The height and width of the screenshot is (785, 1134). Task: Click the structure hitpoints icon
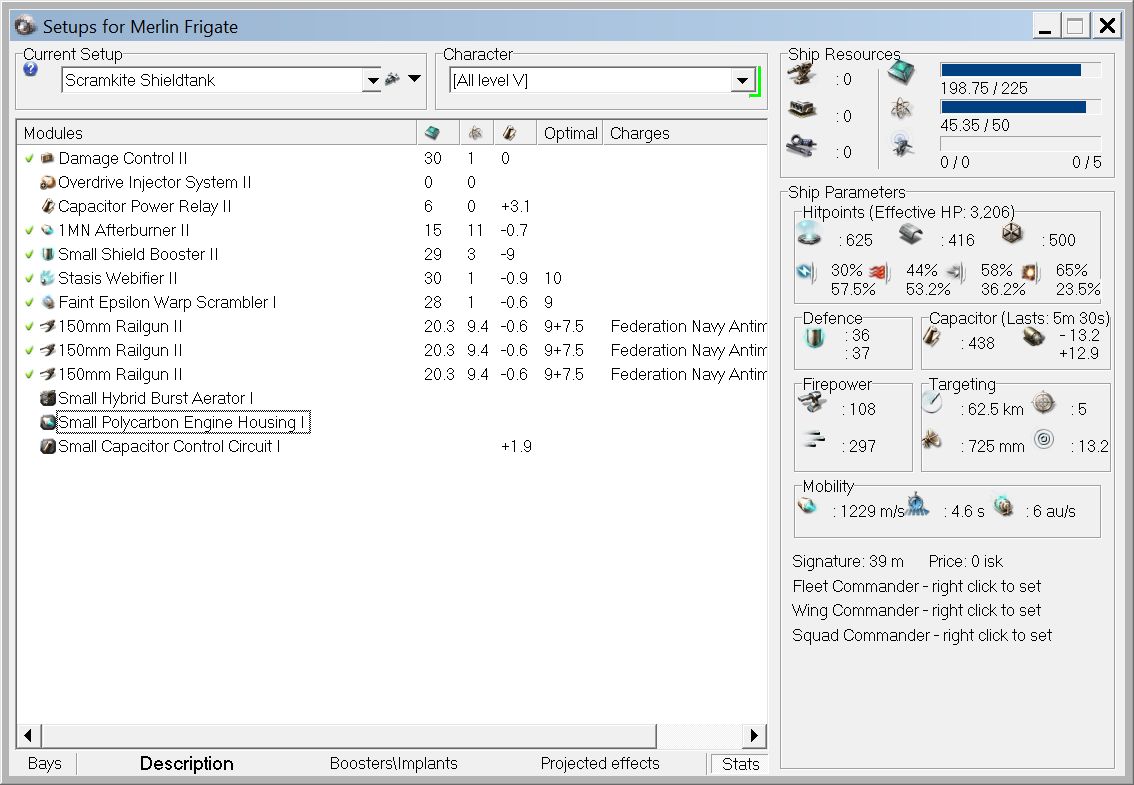pos(1012,234)
